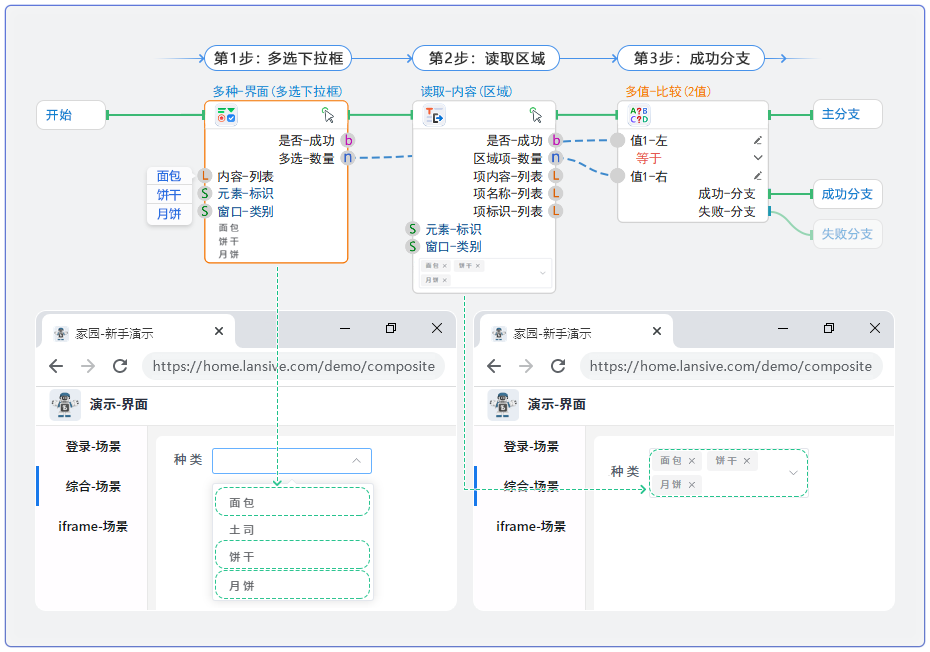Remove the 月饼 tag in right browser

click(x=691, y=485)
